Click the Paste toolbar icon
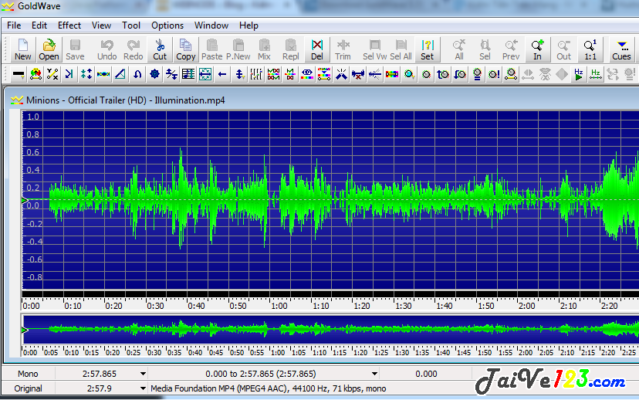The image size is (639, 400). (212, 50)
